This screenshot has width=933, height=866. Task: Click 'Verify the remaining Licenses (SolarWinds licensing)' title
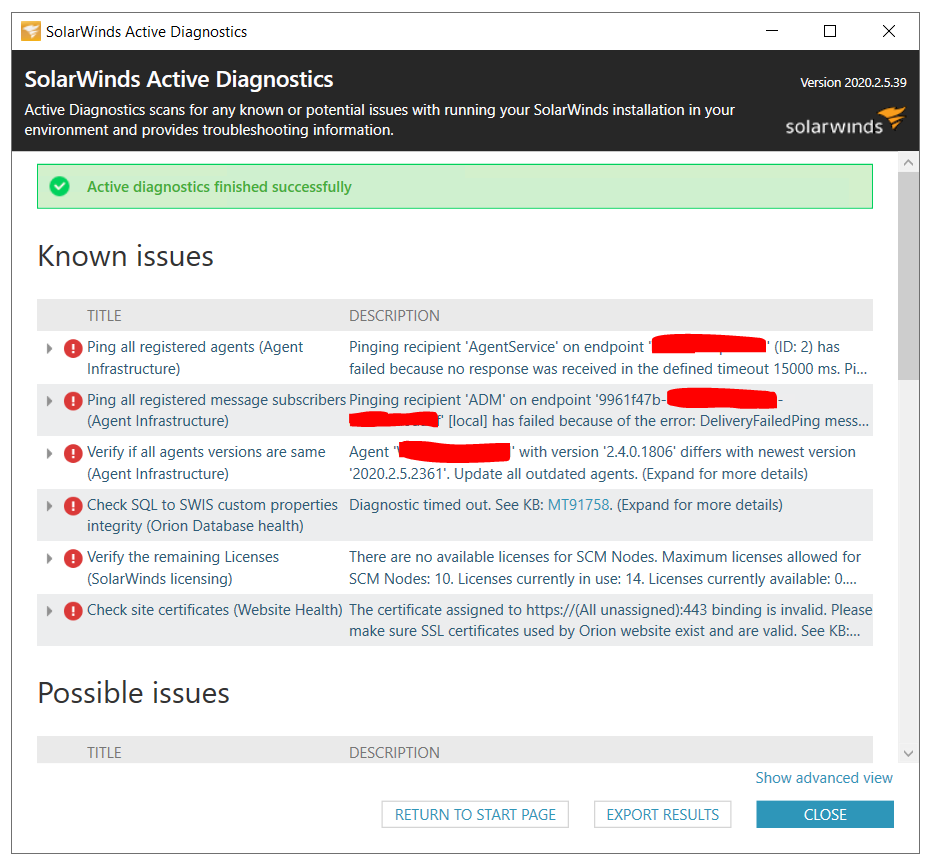(183, 568)
